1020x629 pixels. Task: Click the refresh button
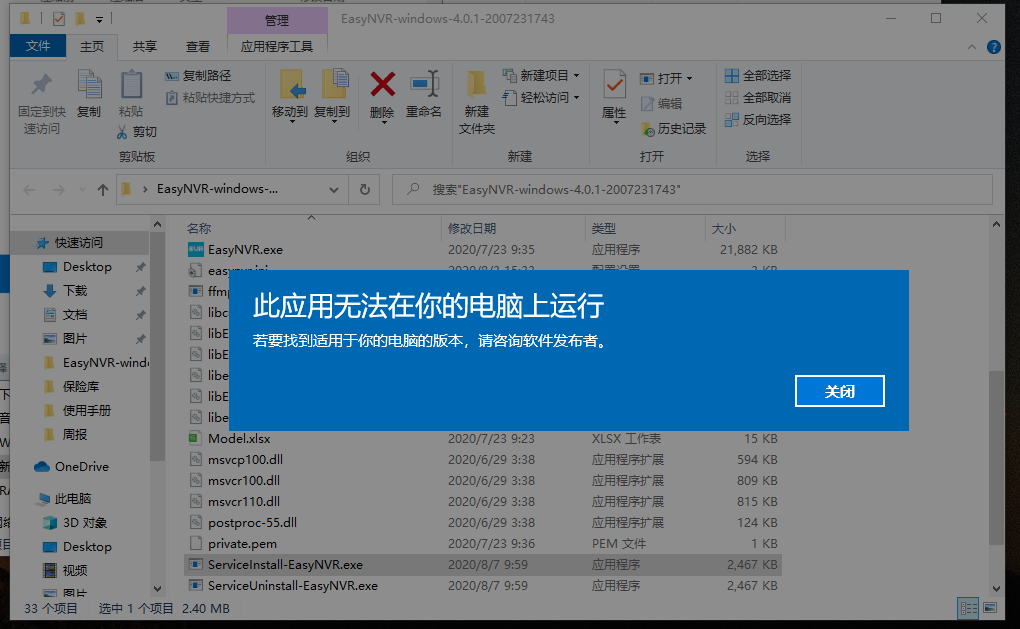[365, 189]
